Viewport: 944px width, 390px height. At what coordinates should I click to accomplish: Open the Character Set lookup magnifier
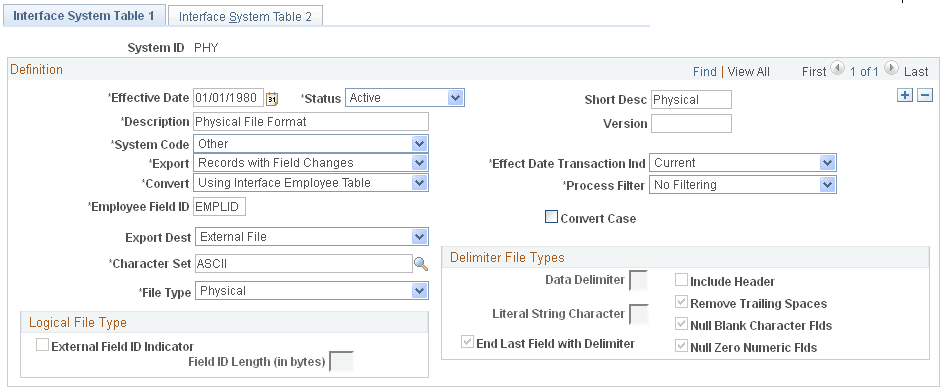(421, 264)
